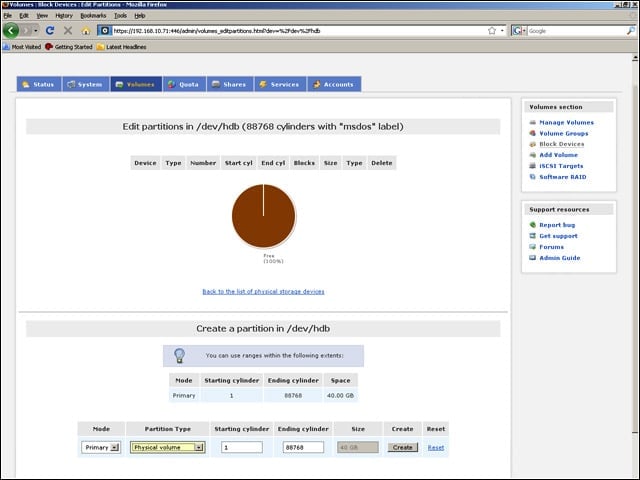The image size is (640, 480).
Task: Click the site identity icon in address bar
Action: (x=104, y=31)
